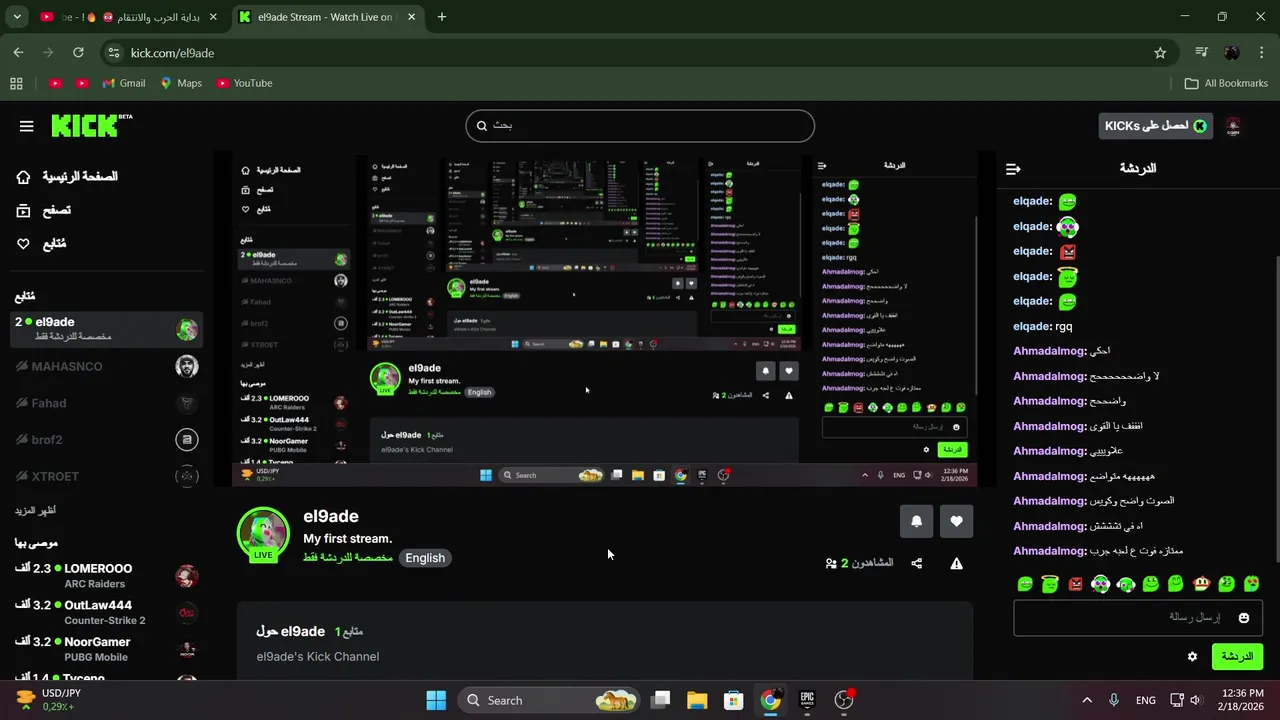Select Fahad channel in sidebar
The height and width of the screenshot is (720, 1280).
[106, 403]
